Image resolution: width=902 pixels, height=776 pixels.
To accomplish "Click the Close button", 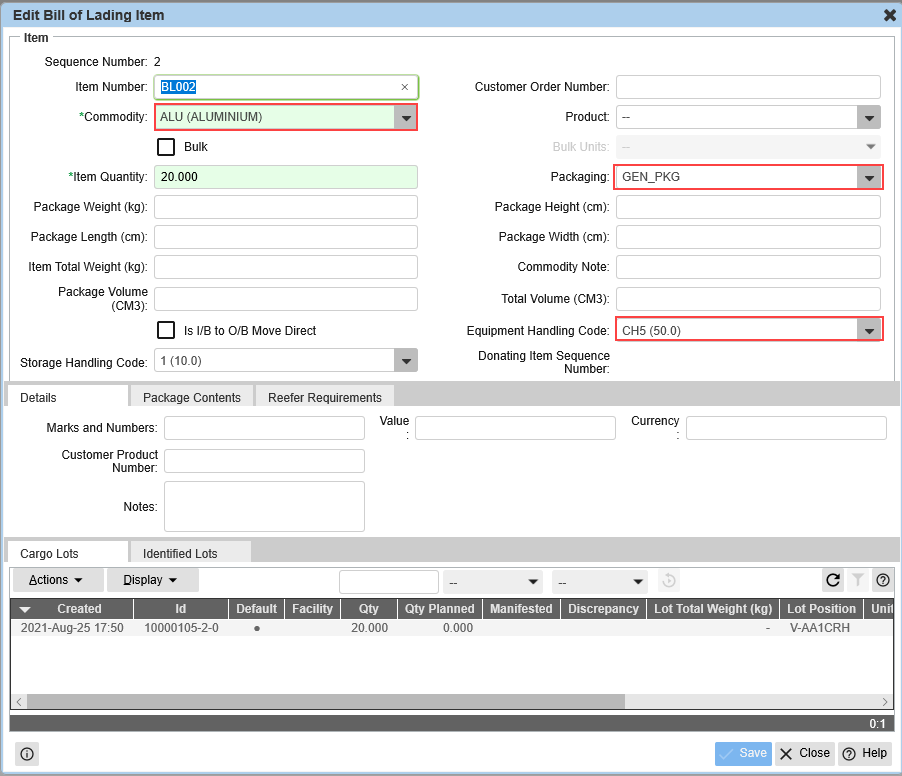I will pyautogui.click(x=804, y=754).
